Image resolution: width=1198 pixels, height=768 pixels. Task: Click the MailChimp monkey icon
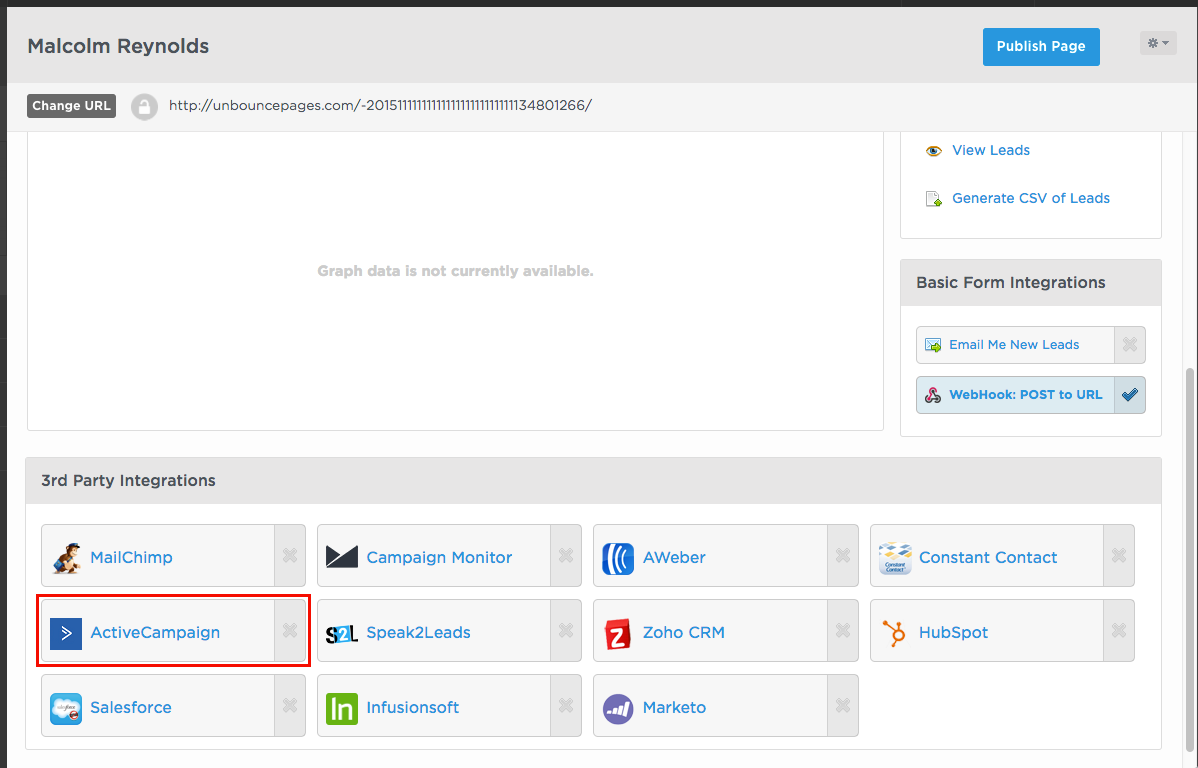tap(66, 557)
